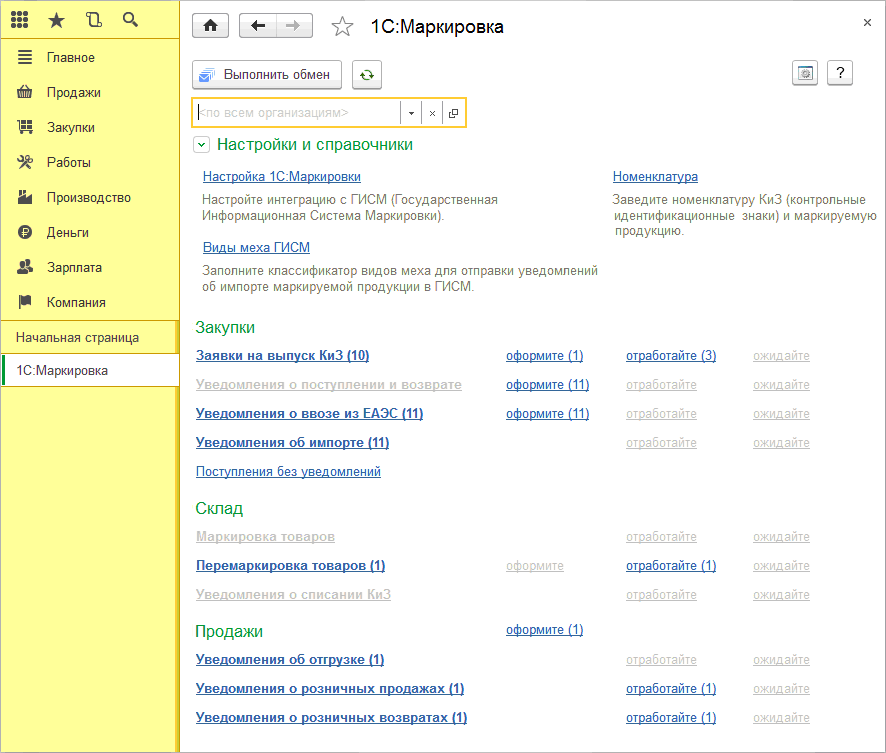Open Настройка 1С:Маркировки link
Screen dimensions: 886x753
pyautogui.click(x=281, y=177)
